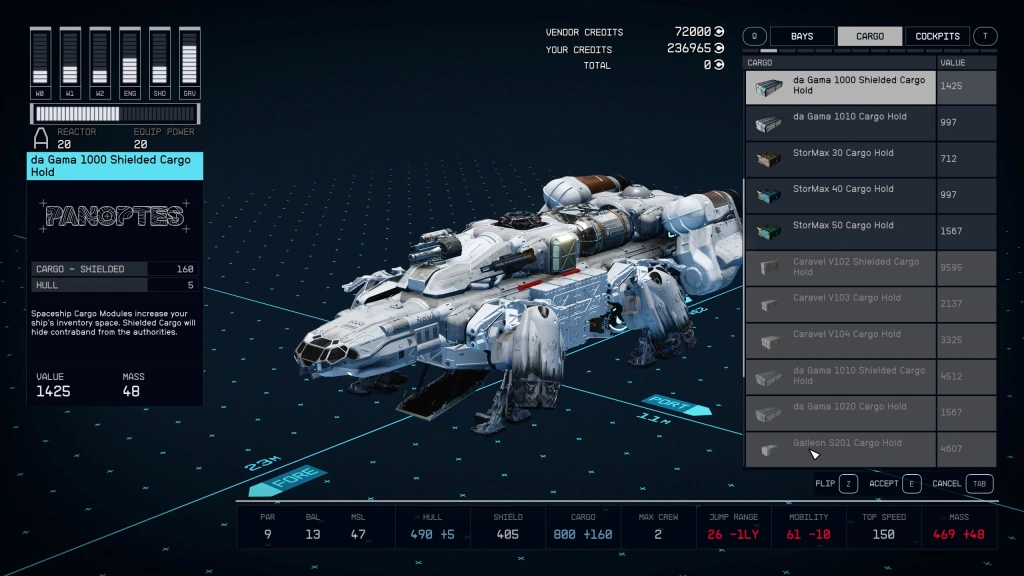Click the 712 value of StorMax 30
1024x576 pixels.
(948, 159)
